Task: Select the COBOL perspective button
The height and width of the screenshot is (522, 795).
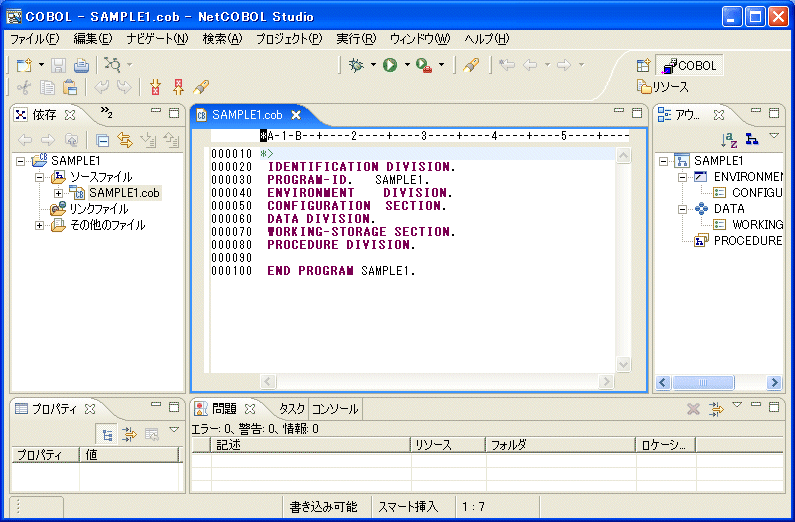Action: (x=689, y=65)
